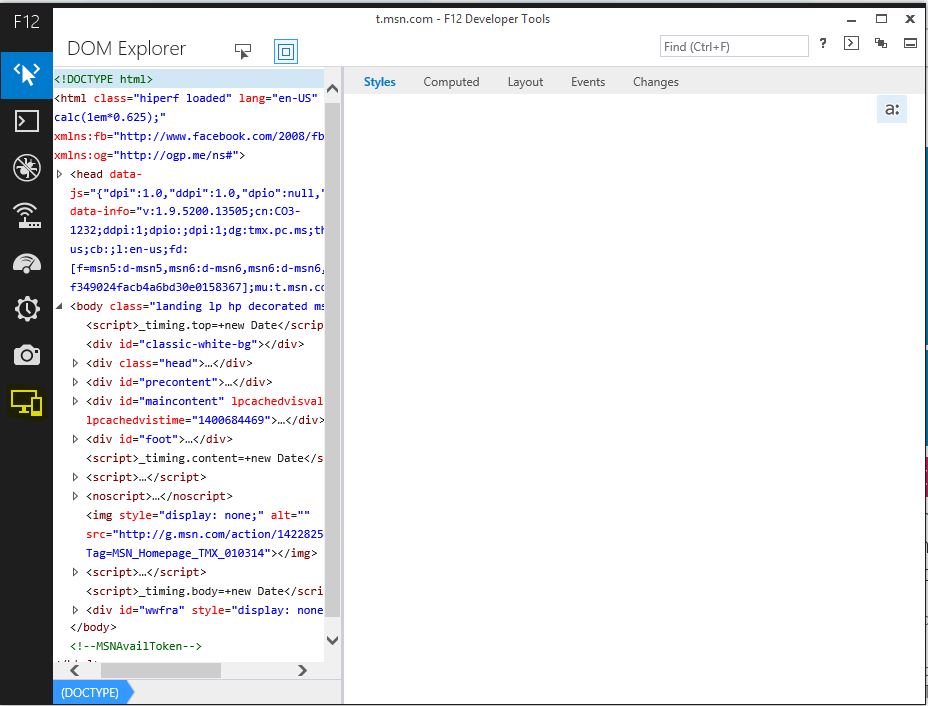Switch to the Computed tab
The image size is (928, 706).
coord(451,82)
